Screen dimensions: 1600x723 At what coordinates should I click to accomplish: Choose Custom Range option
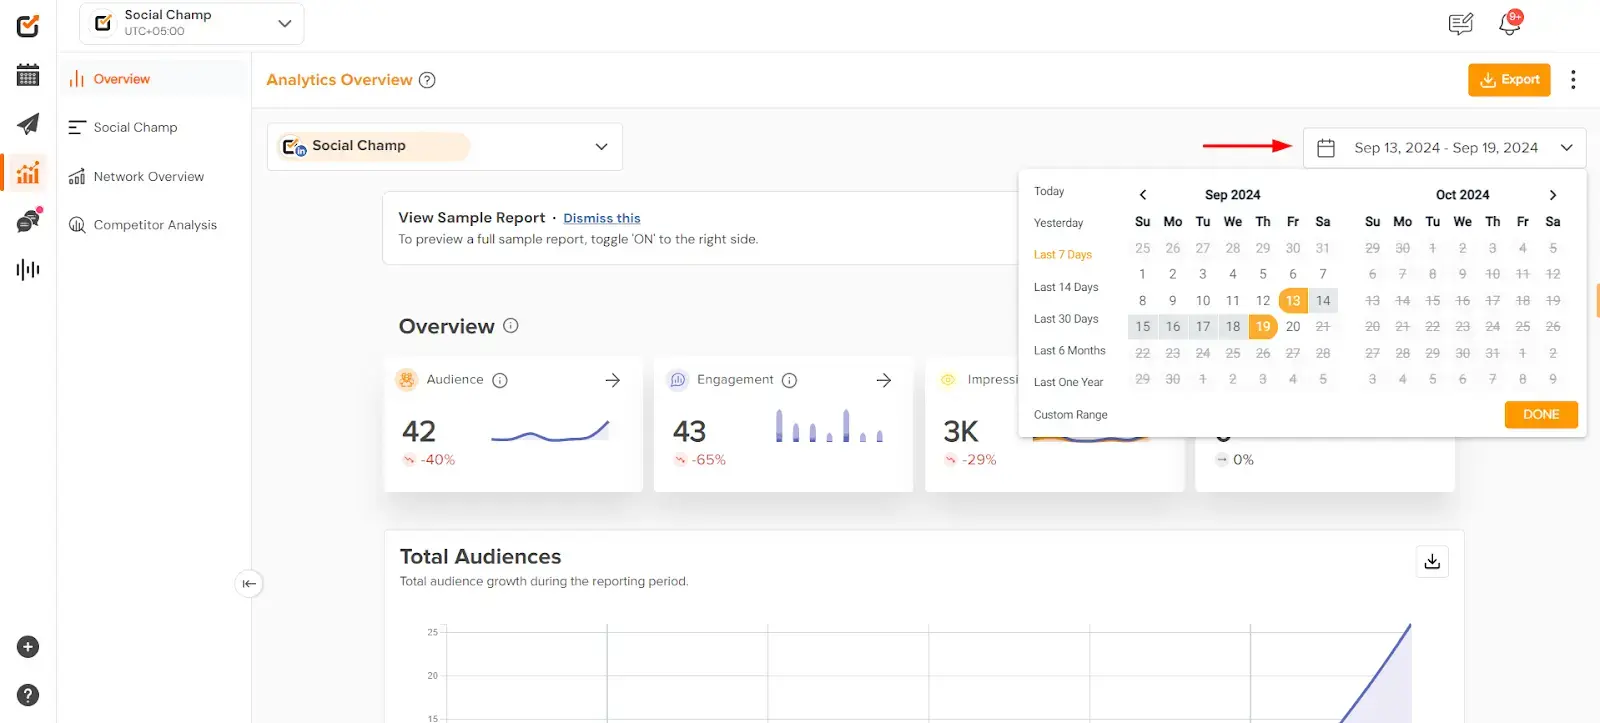click(1070, 415)
